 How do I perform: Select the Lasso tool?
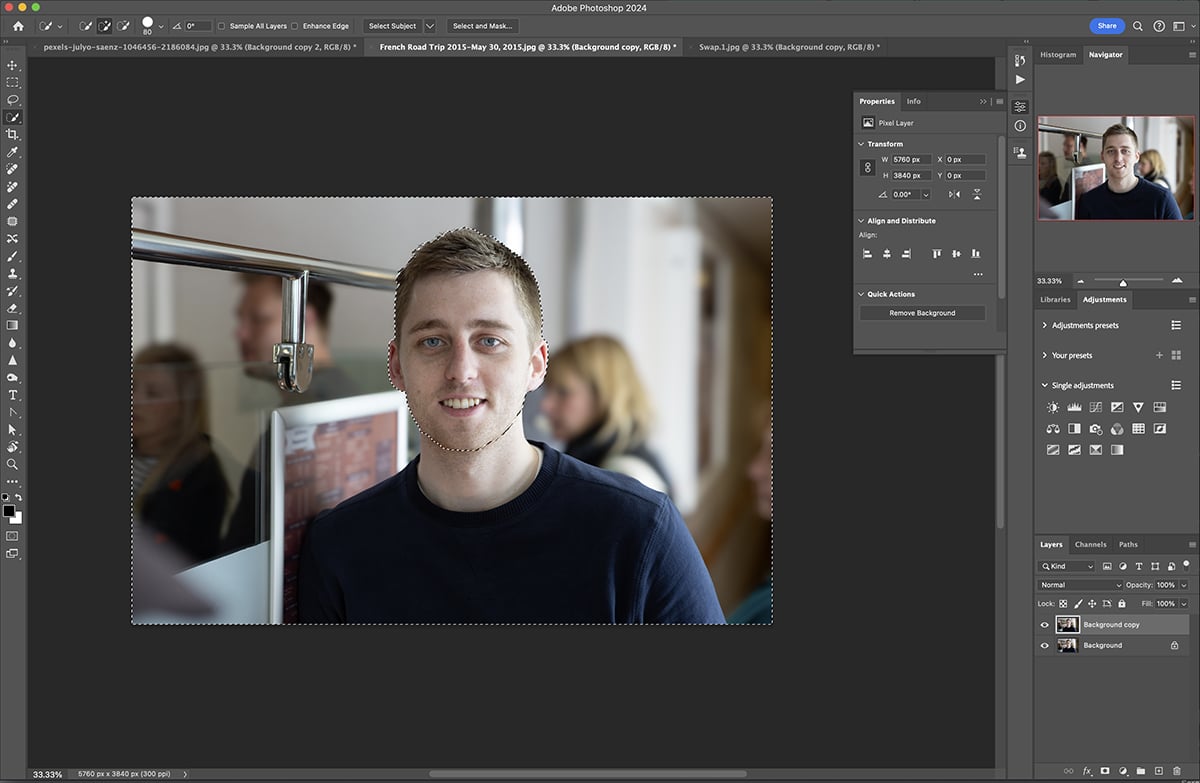click(x=13, y=98)
